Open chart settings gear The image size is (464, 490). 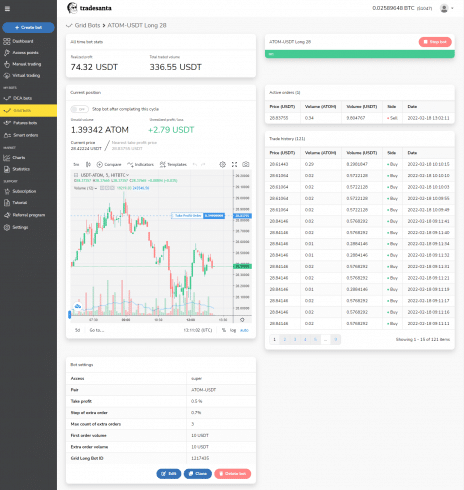click(x=223, y=164)
